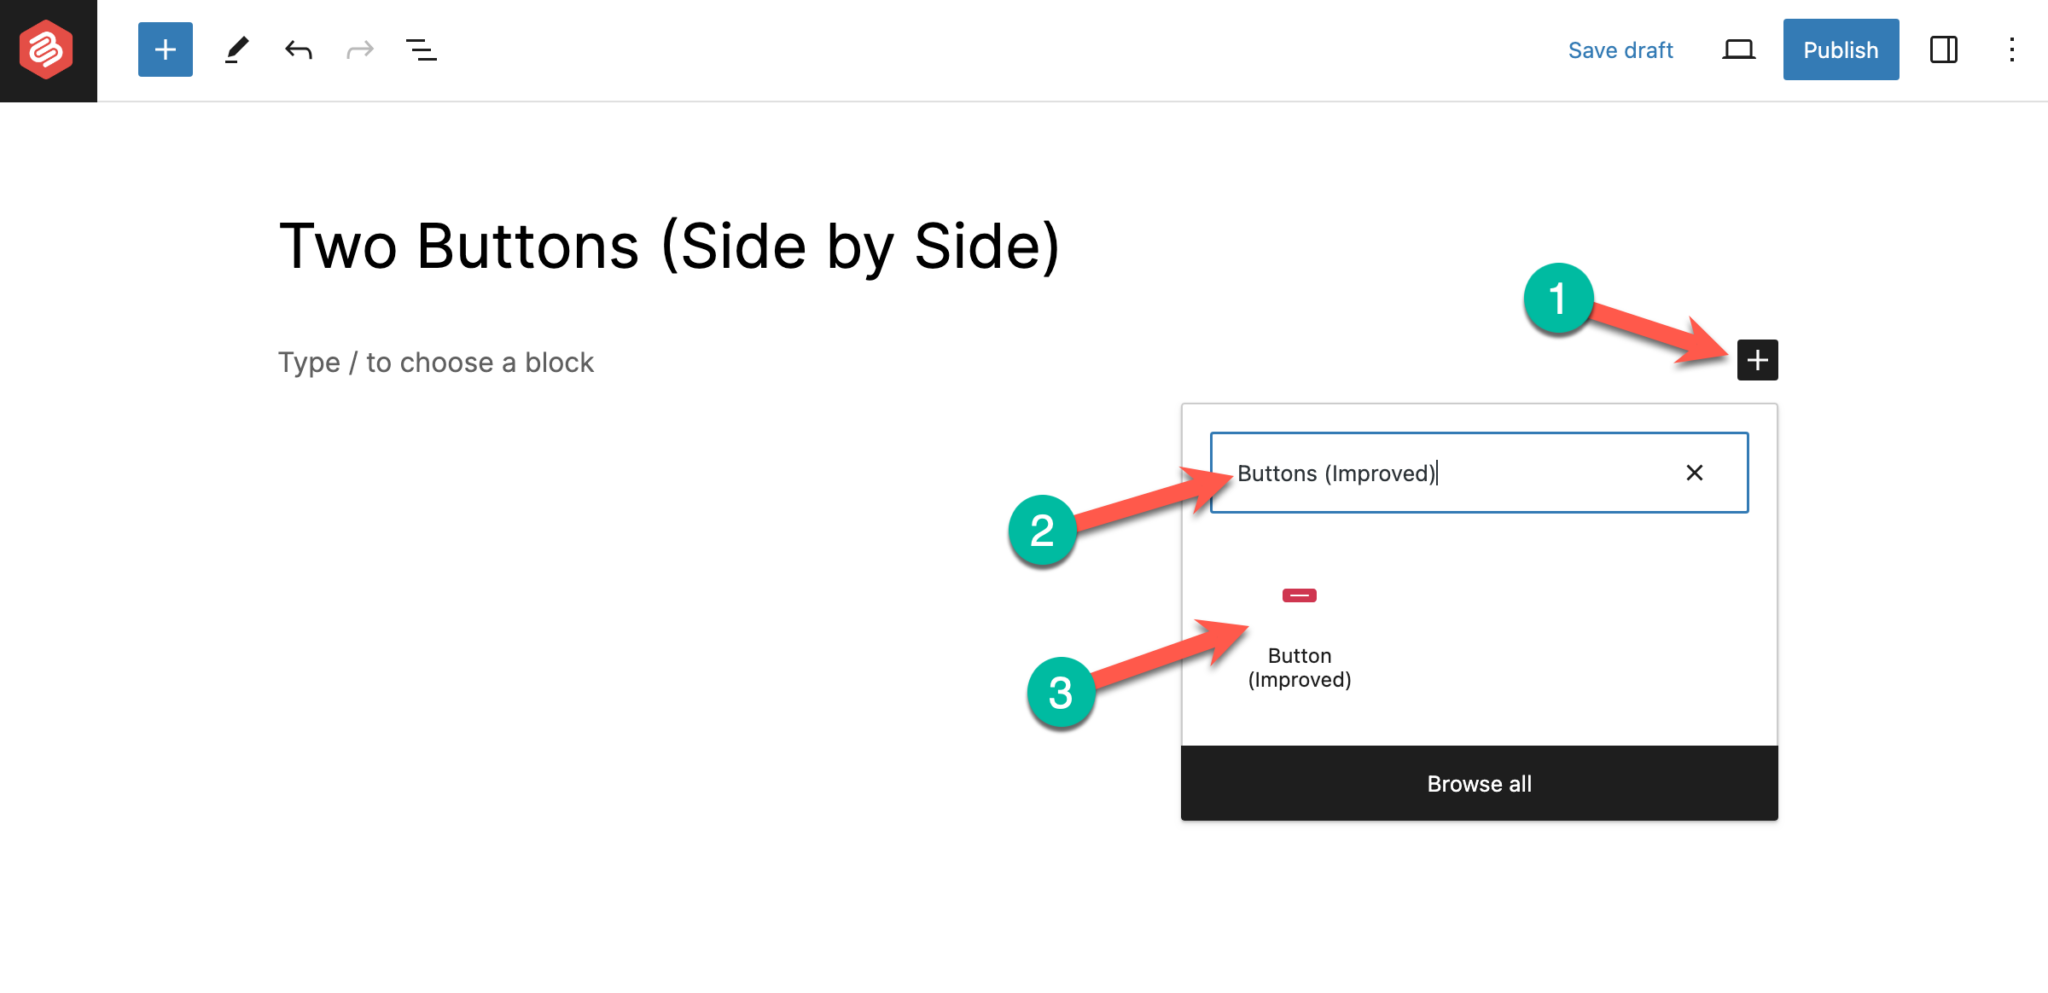
Task: Click the 'Buttons (Improved)' search field
Action: point(1450,472)
